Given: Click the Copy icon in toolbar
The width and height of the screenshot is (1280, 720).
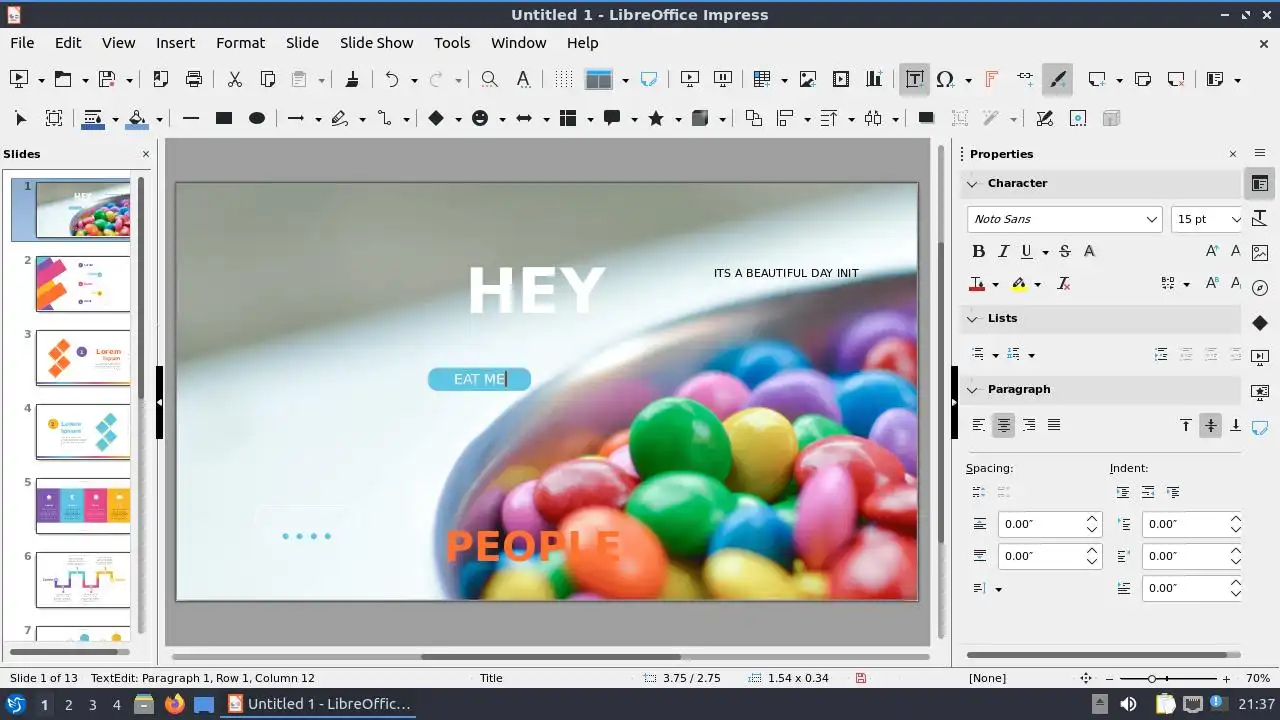Looking at the screenshot, I should point(267,79).
